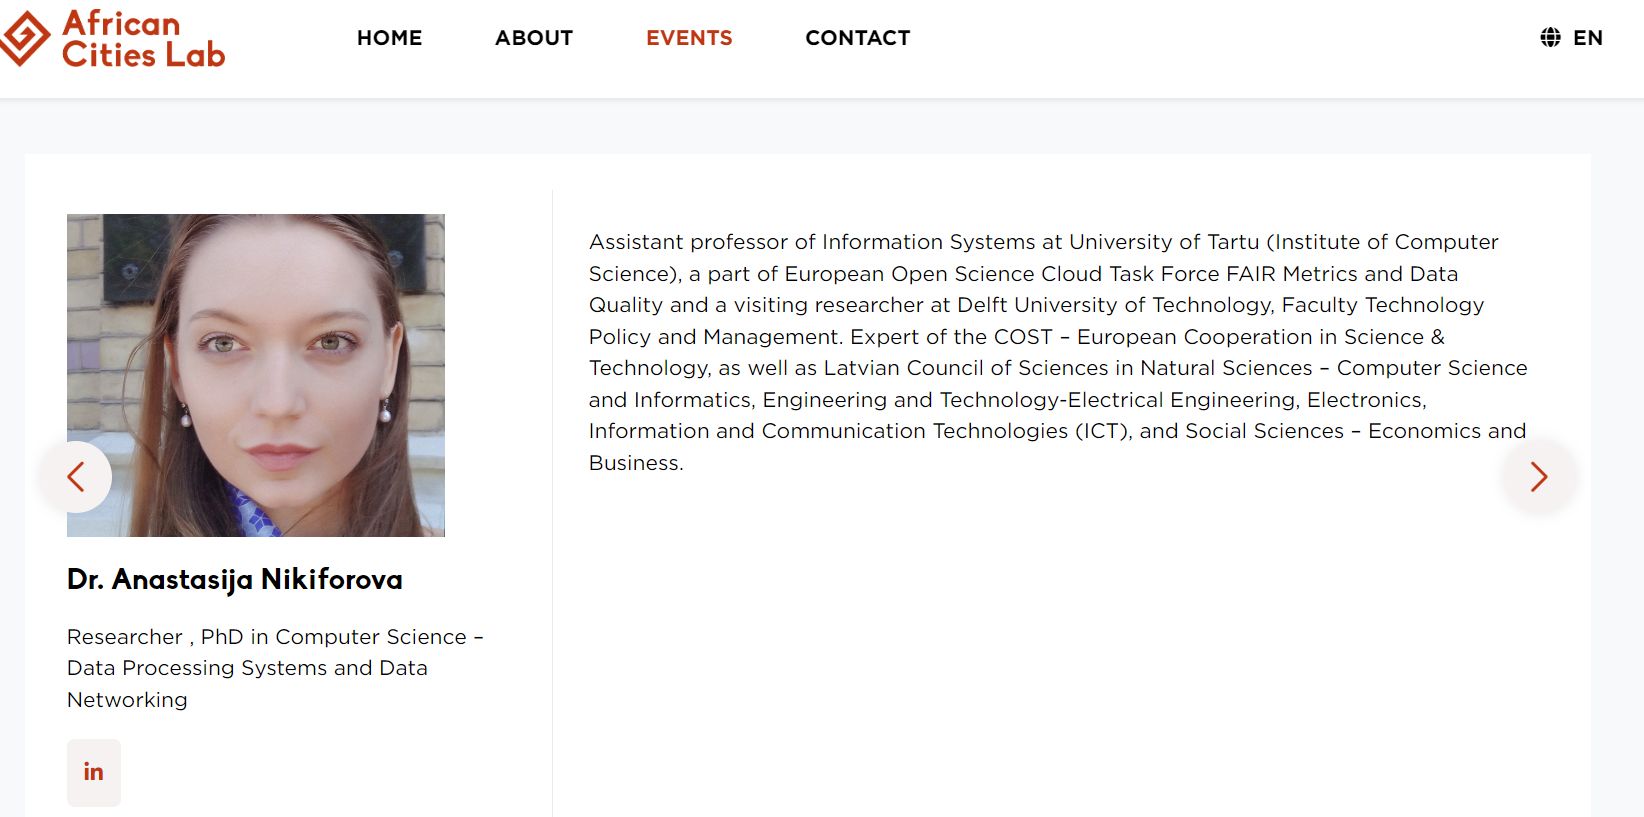Click the speaker biography paragraph
Image resolution: width=1644 pixels, height=817 pixels.
click(x=1058, y=352)
